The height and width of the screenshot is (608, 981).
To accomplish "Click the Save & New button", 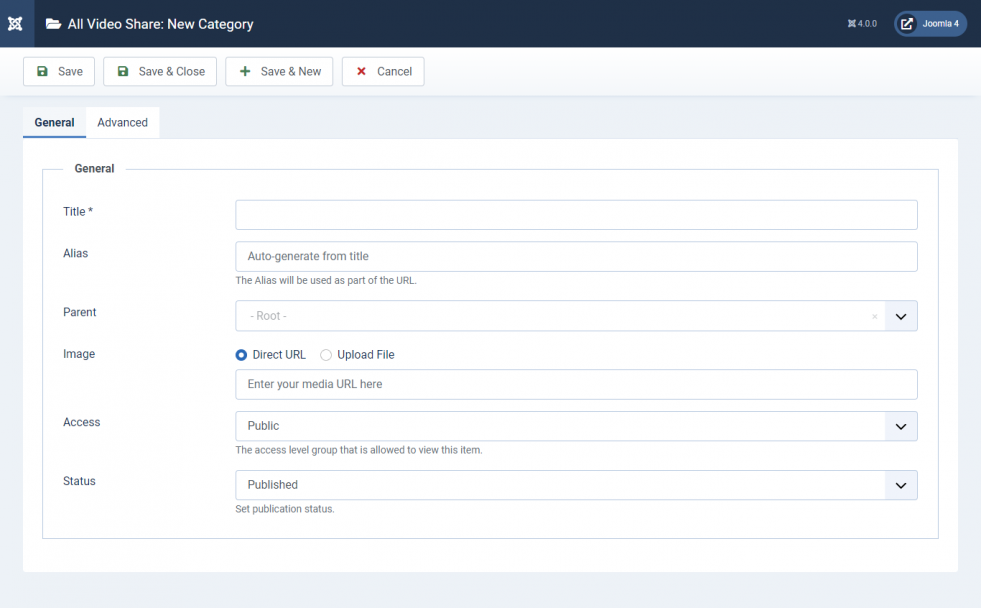I will (x=279, y=71).
